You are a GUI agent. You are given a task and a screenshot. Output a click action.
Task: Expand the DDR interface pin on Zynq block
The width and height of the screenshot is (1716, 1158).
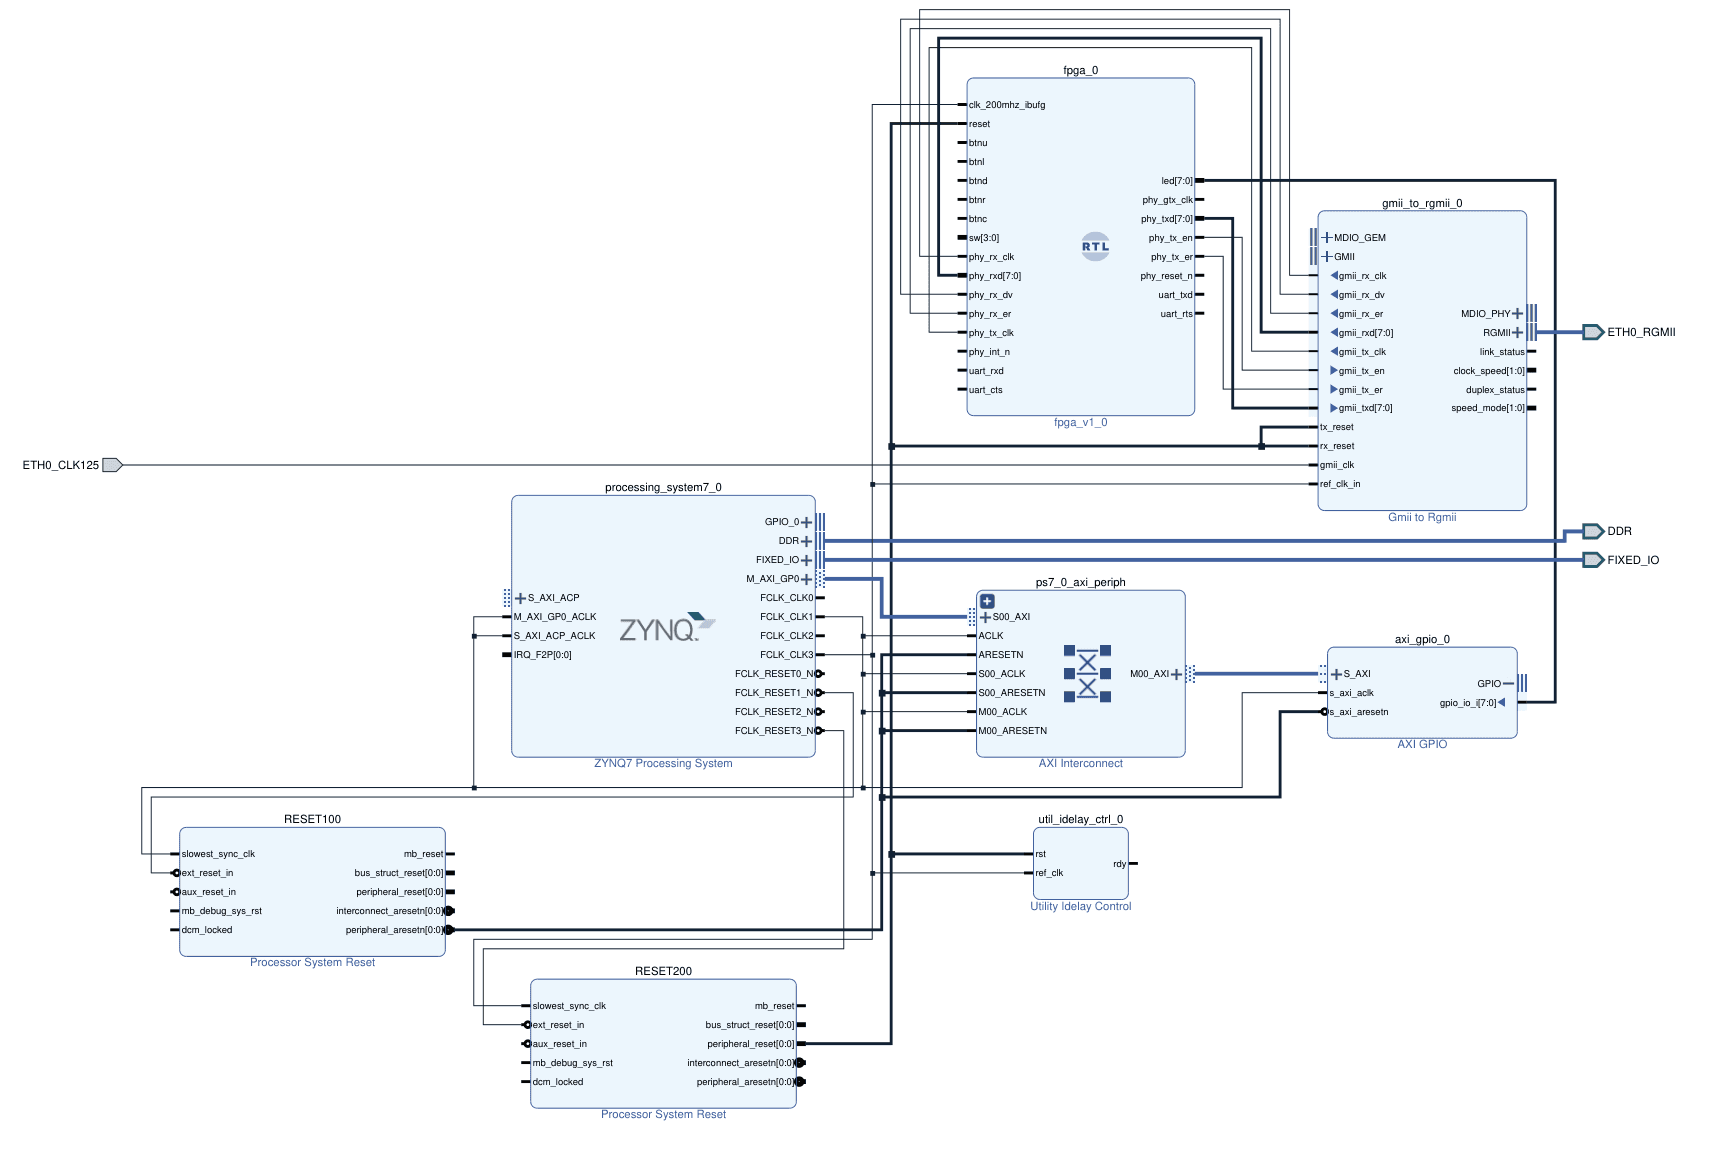coord(806,541)
